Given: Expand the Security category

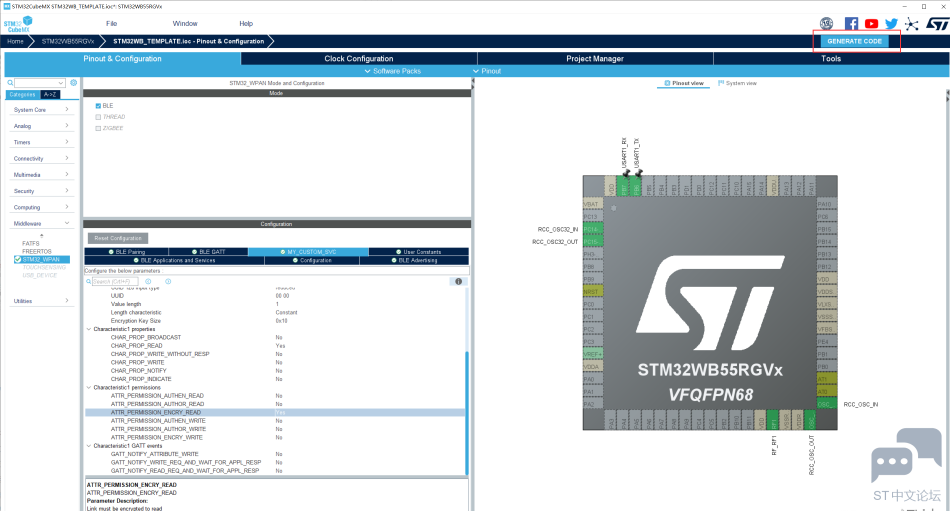Looking at the screenshot, I should [x=41, y=191].
